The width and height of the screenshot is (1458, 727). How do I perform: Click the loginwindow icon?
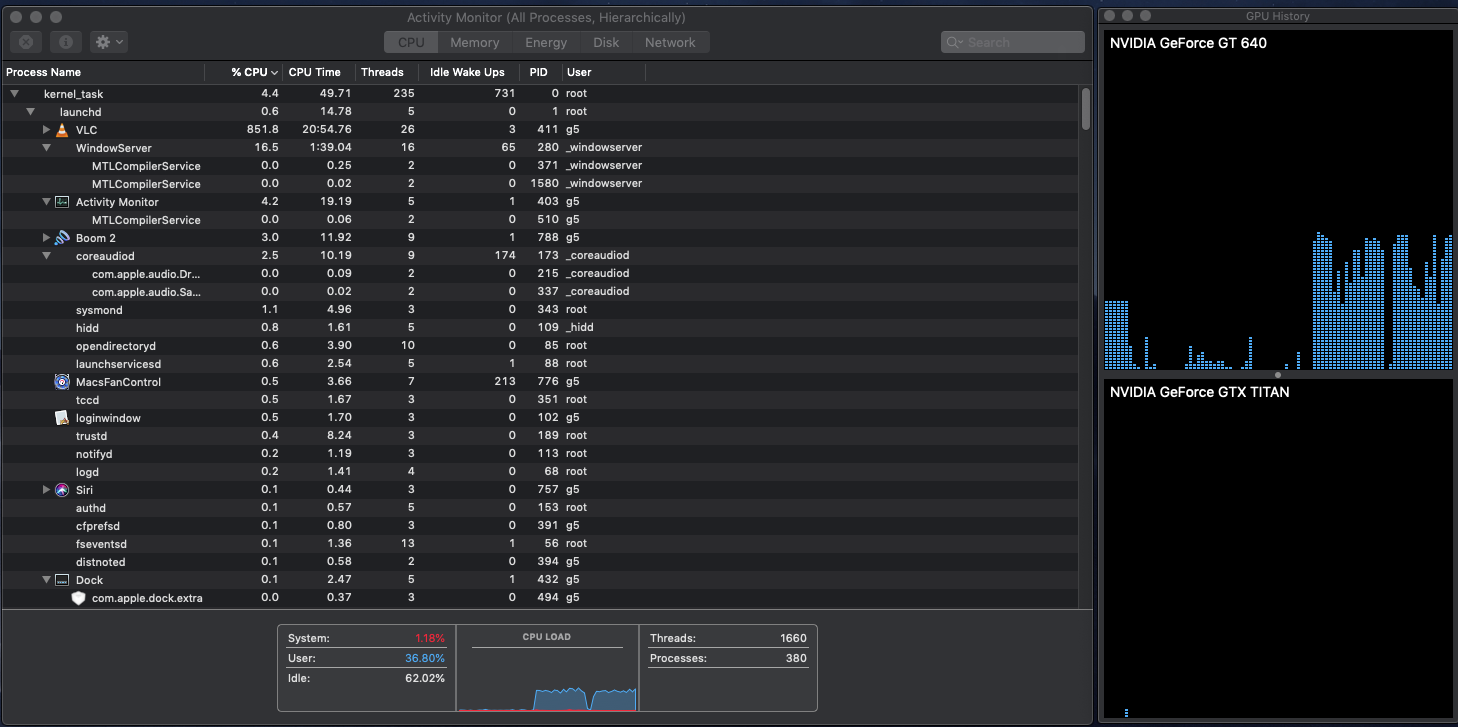pos(62,418)
